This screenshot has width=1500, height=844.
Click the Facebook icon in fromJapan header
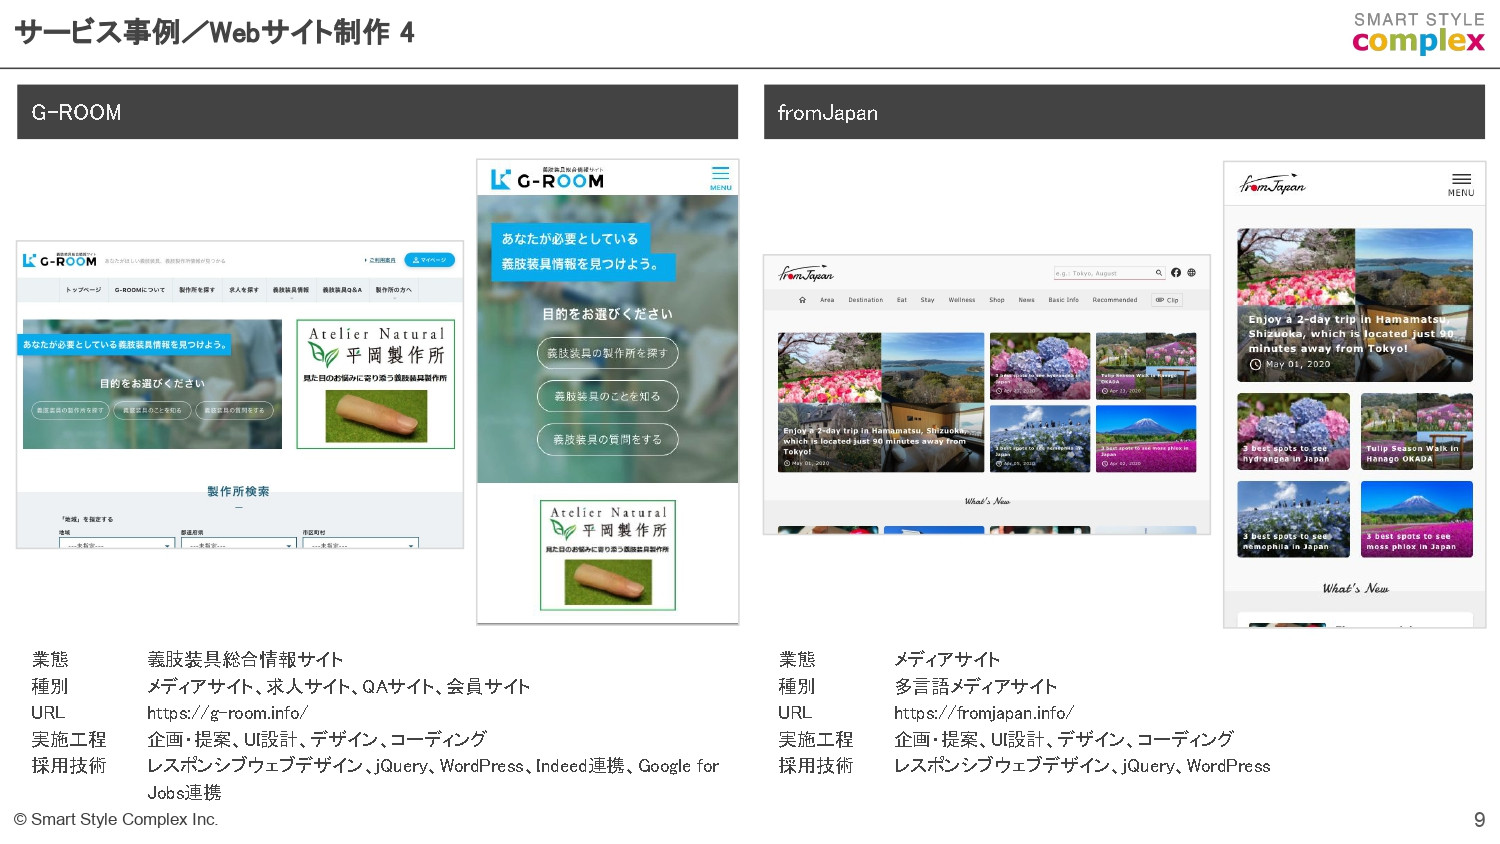point(1176,272)
